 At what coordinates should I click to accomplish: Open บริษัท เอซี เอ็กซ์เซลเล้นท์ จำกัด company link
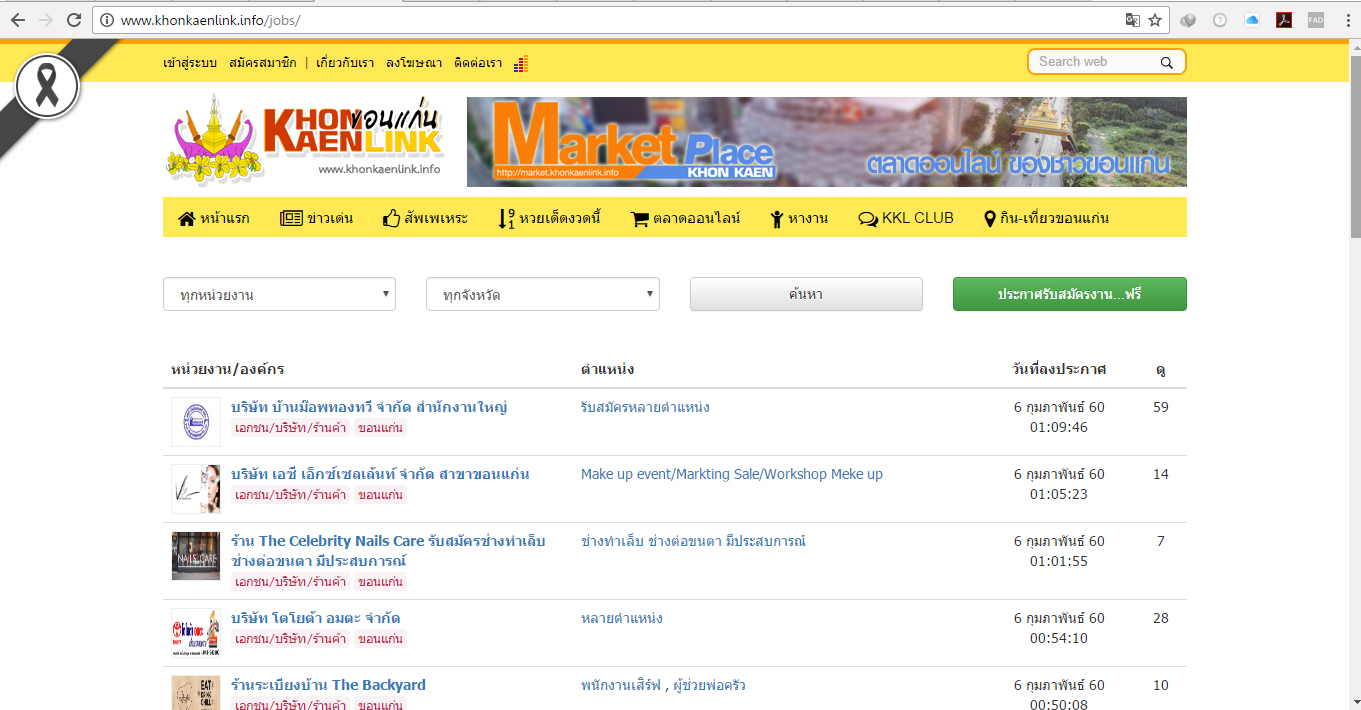[380, 474]
